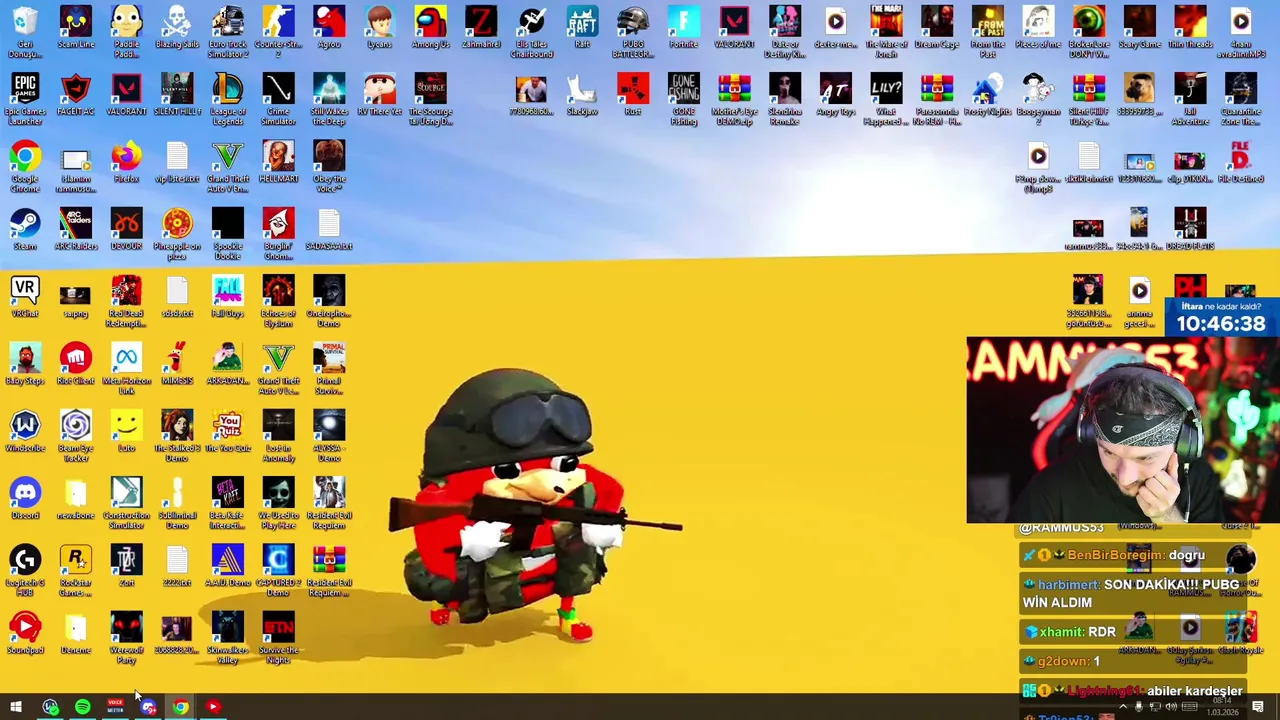This screenshot has height=720, width=1280.
Task: Launch File Destined icon
Action: coord(1240,162)
